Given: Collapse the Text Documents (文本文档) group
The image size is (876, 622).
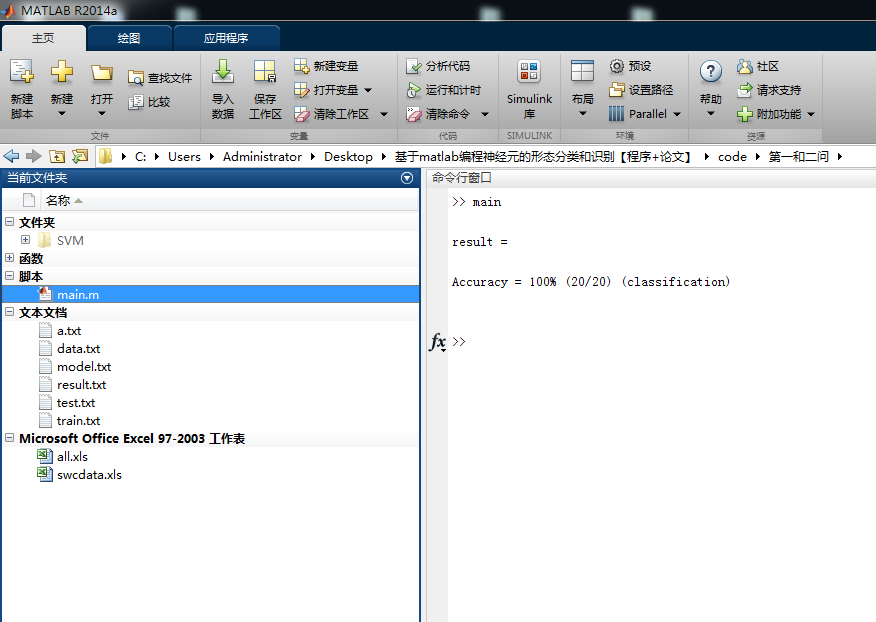Looking at the screenshot, I should tap(9, 312).
